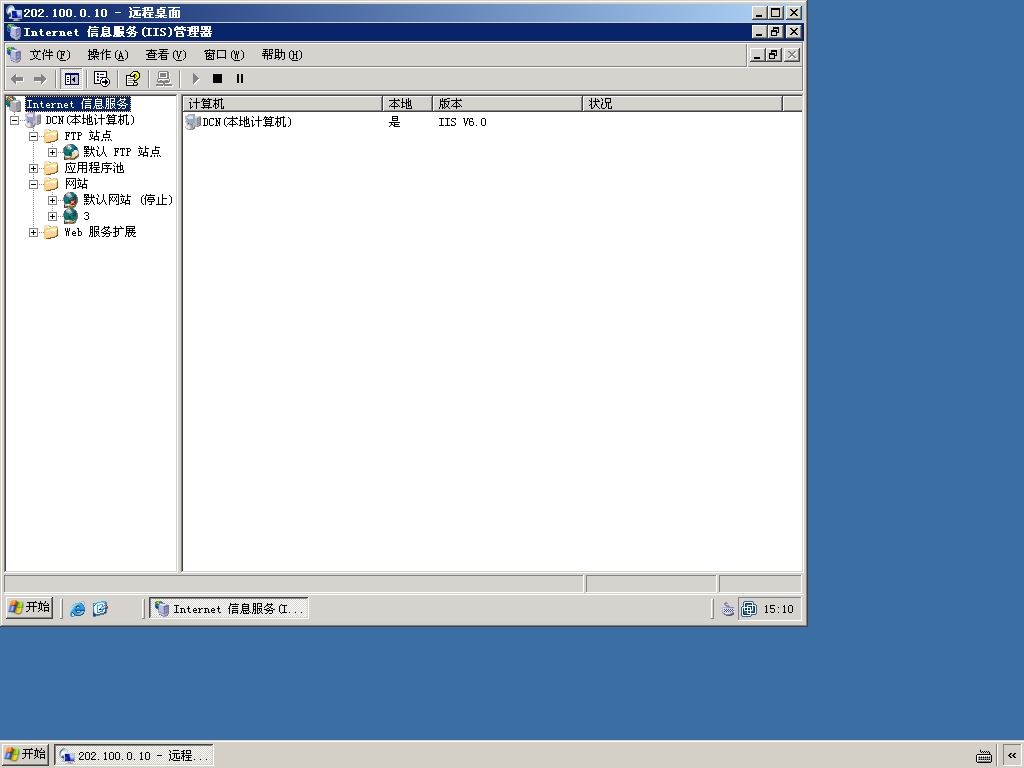The height and width of the screenshot is (768, 1024).
Task: Open the 窗口(W) menu
Action: 224,55
